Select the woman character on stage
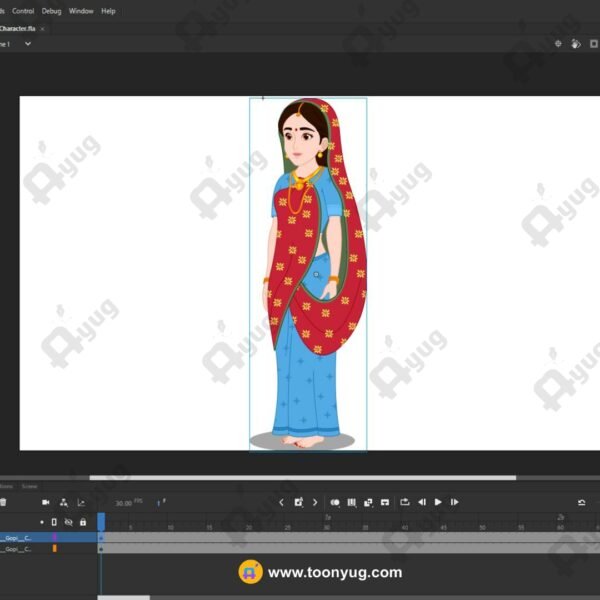 coord(308,274)
